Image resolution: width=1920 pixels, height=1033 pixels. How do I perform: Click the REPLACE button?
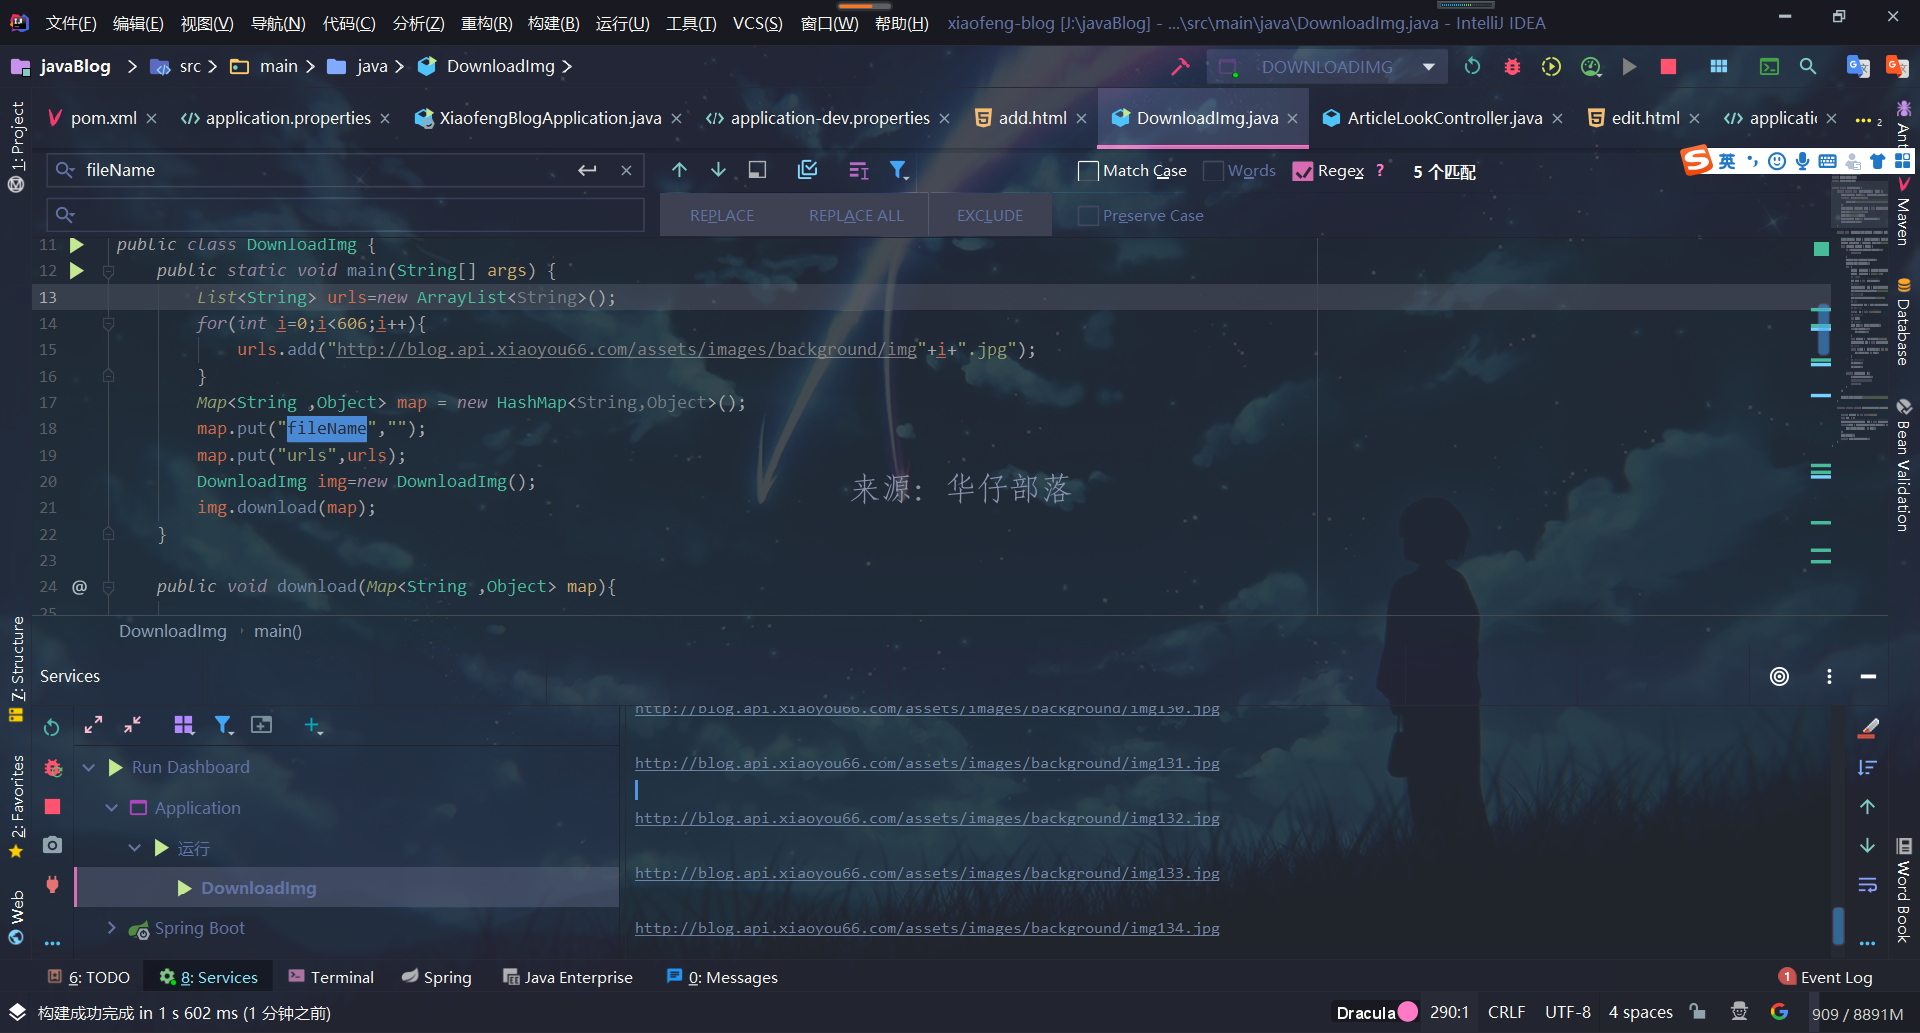point(722,216)
